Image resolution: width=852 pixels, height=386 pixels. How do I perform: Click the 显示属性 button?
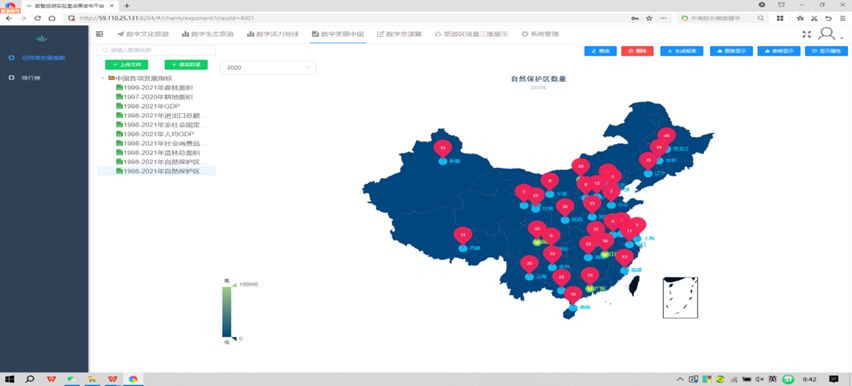point(826,51)
